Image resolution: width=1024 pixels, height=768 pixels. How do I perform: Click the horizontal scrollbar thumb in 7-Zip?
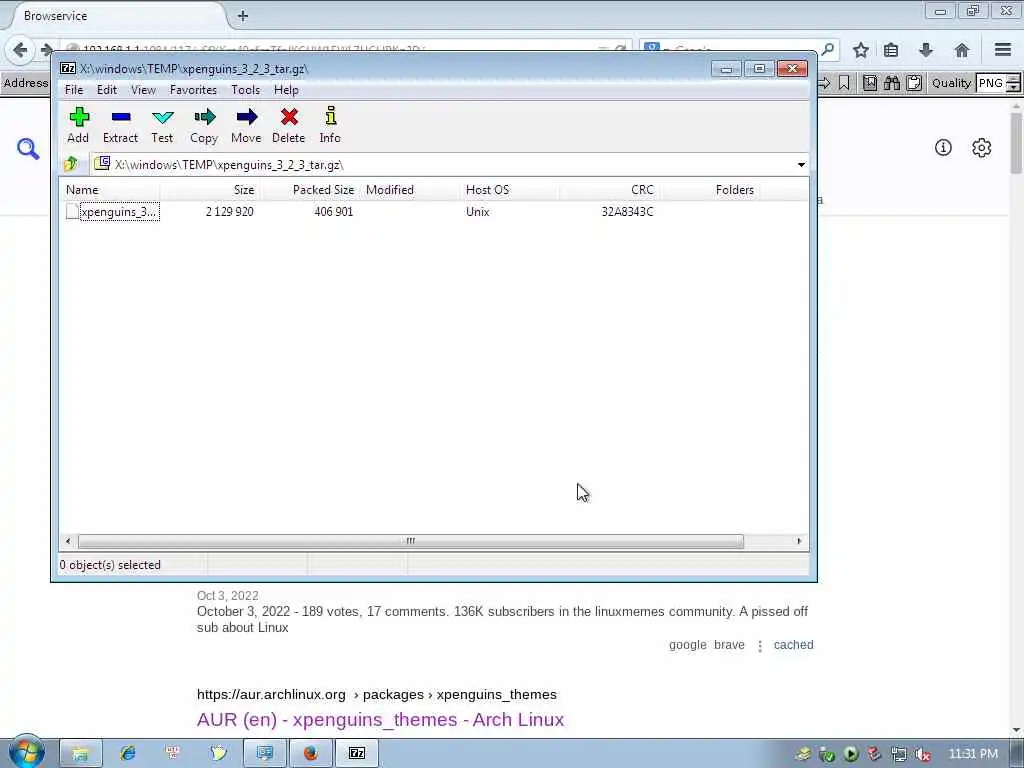click(x=411, y=541)
